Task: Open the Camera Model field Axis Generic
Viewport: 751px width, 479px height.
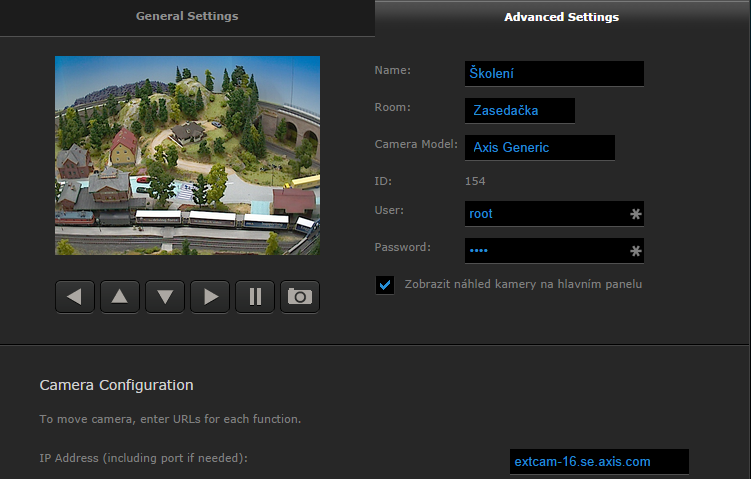Action: point(540,148)
